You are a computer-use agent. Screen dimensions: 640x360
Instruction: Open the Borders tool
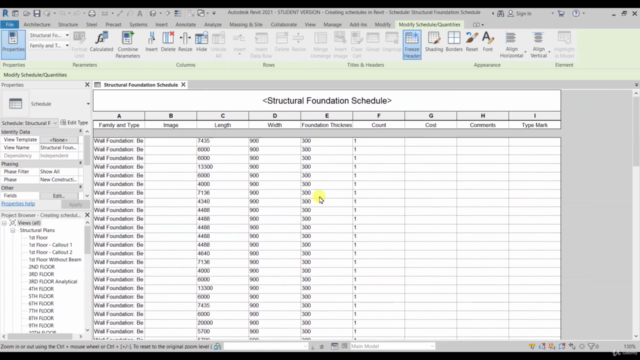[x=454, y=42]
